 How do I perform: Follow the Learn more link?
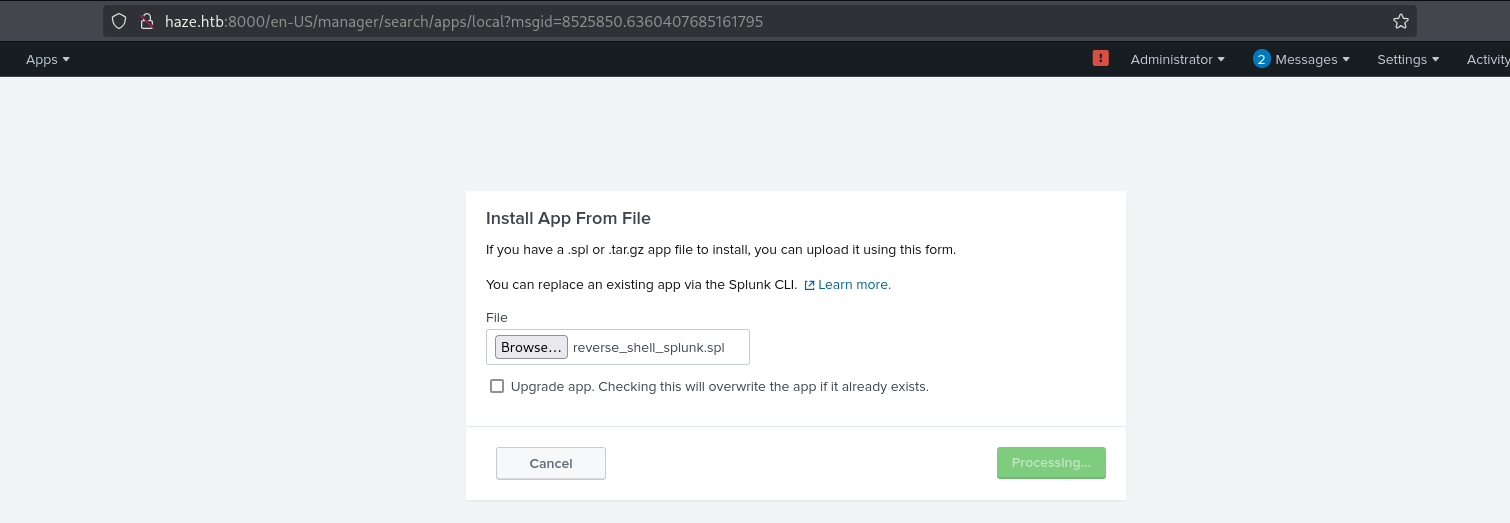coord(854,285)
